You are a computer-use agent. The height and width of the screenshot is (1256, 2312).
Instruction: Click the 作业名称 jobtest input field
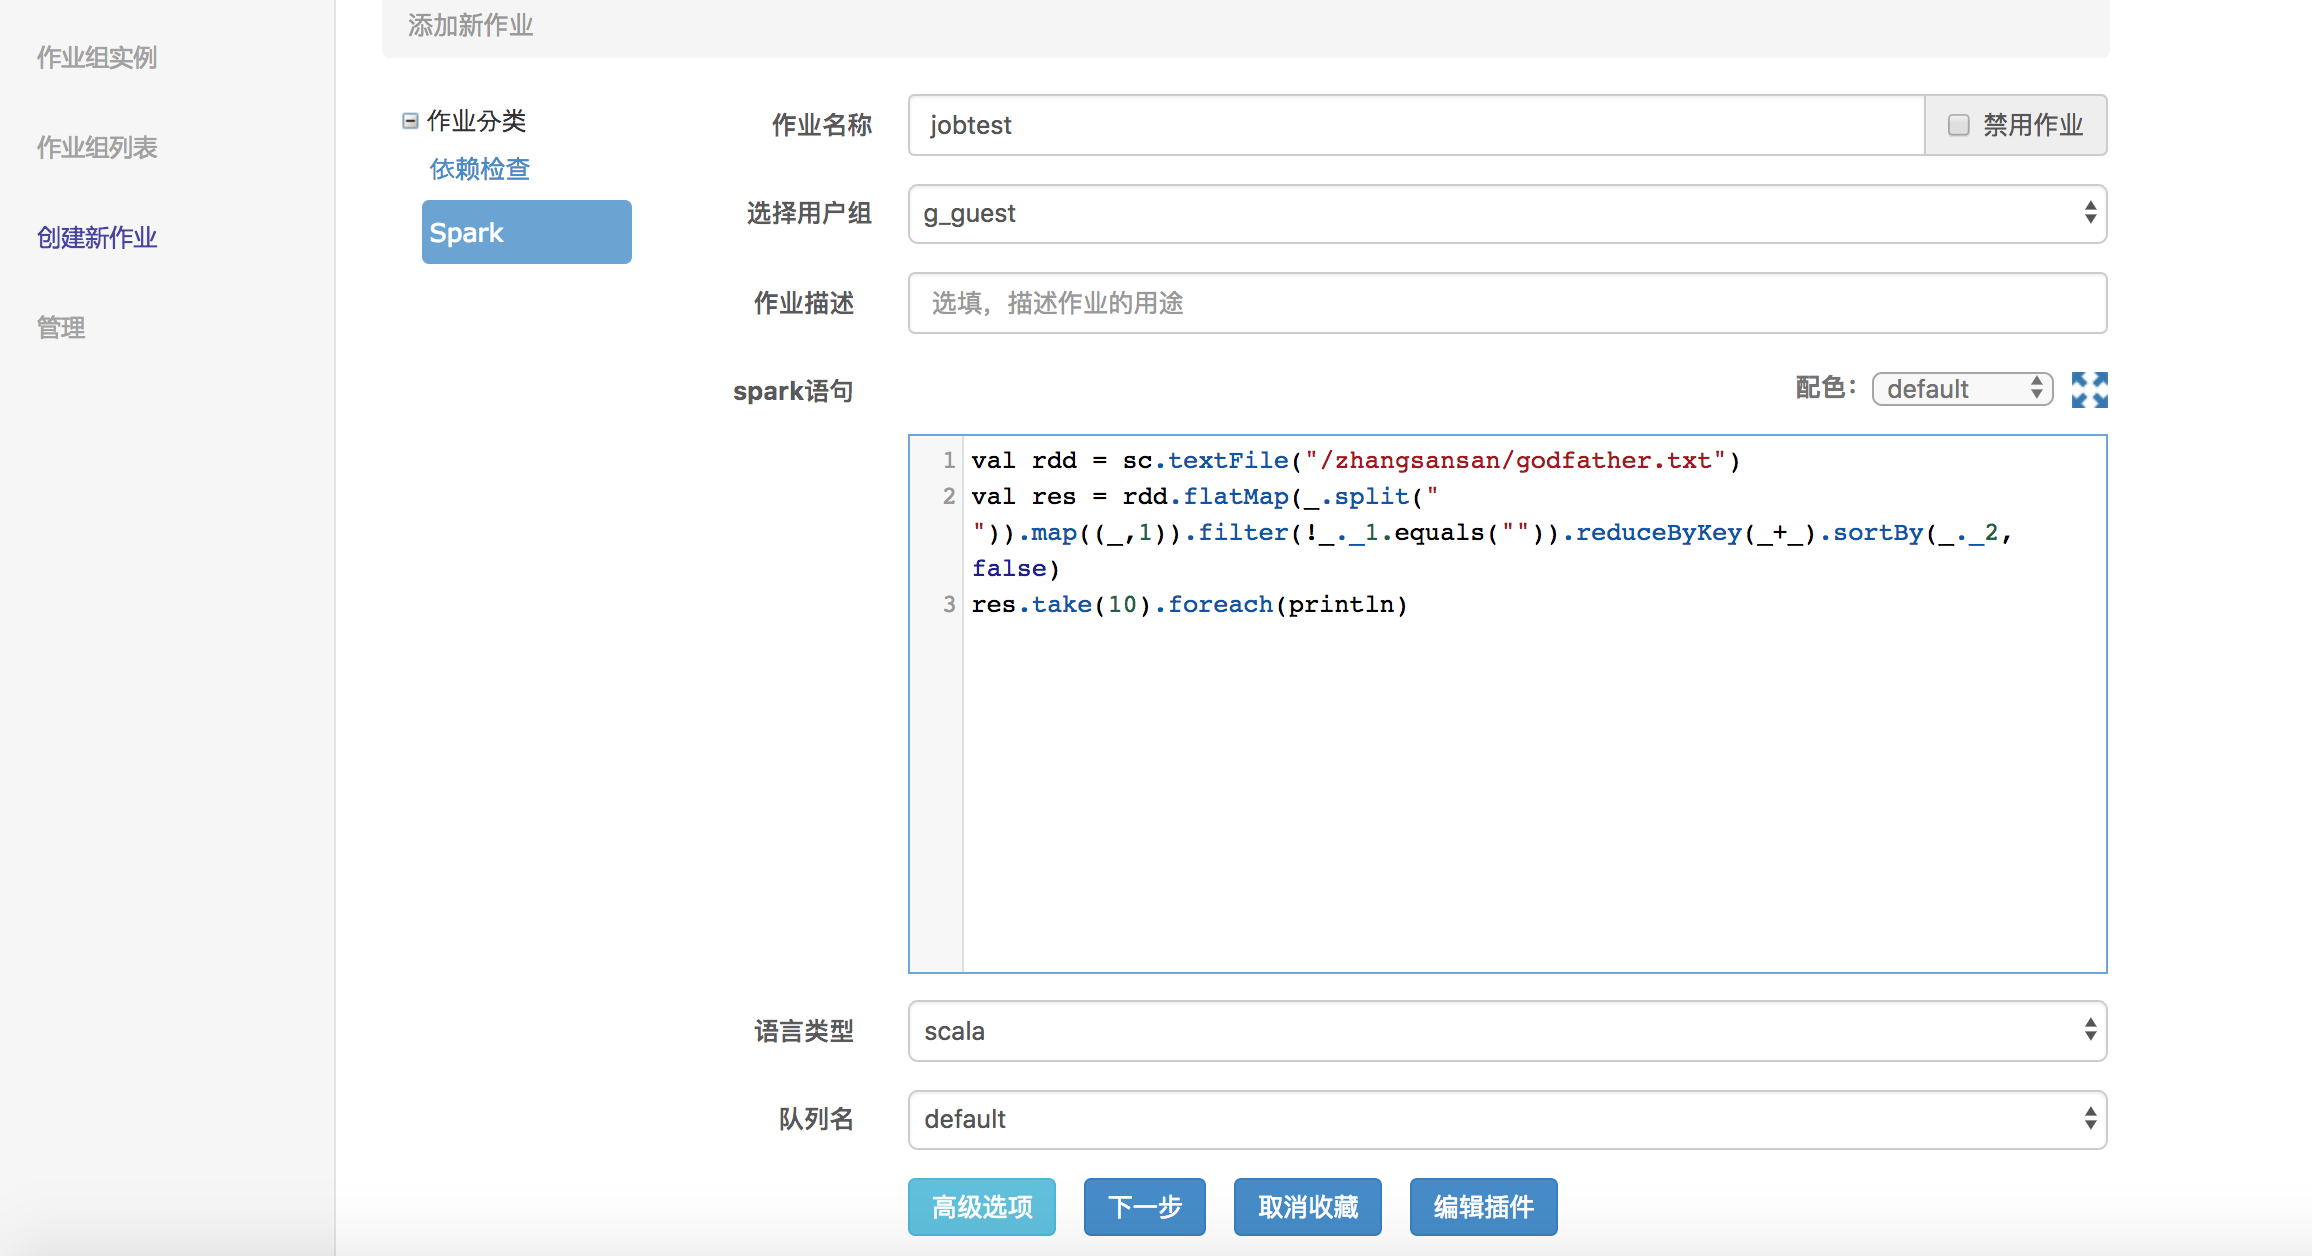1415,125
